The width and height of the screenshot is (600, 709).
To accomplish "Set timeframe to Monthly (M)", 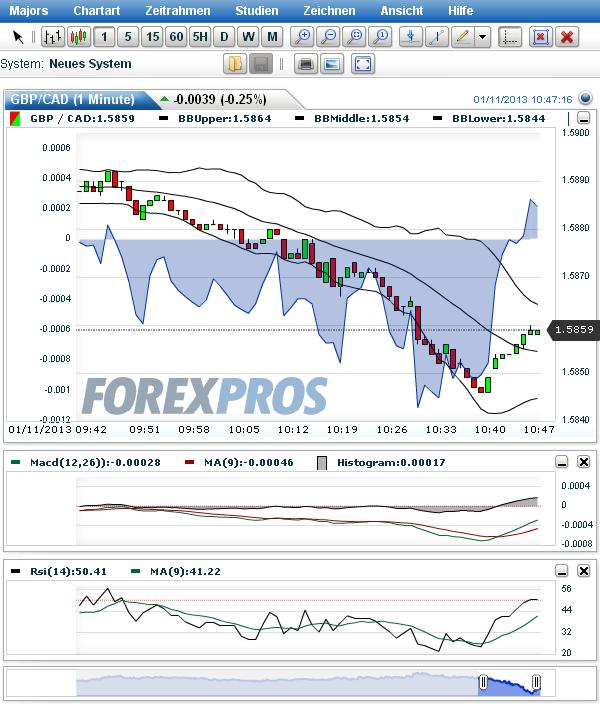I will [x=272, y=37].
